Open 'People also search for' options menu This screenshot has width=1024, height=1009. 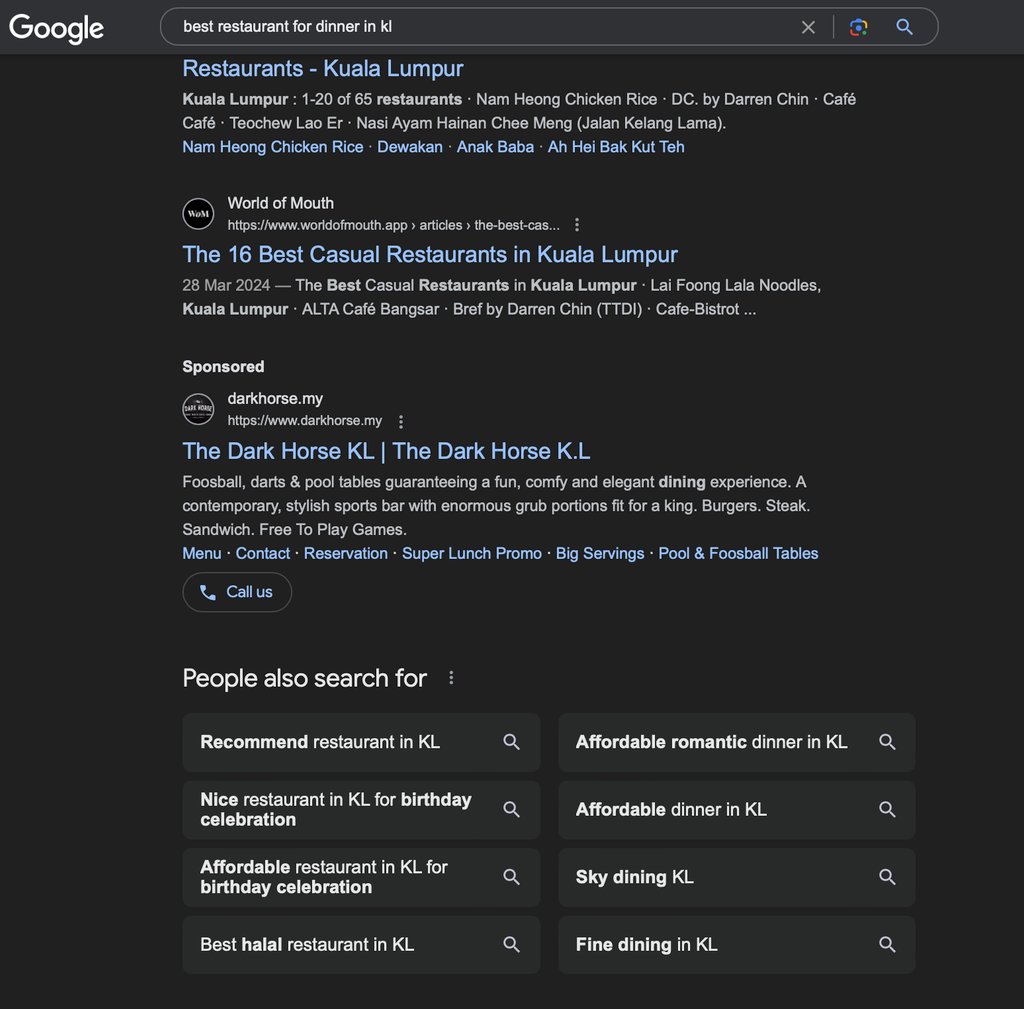451,678
